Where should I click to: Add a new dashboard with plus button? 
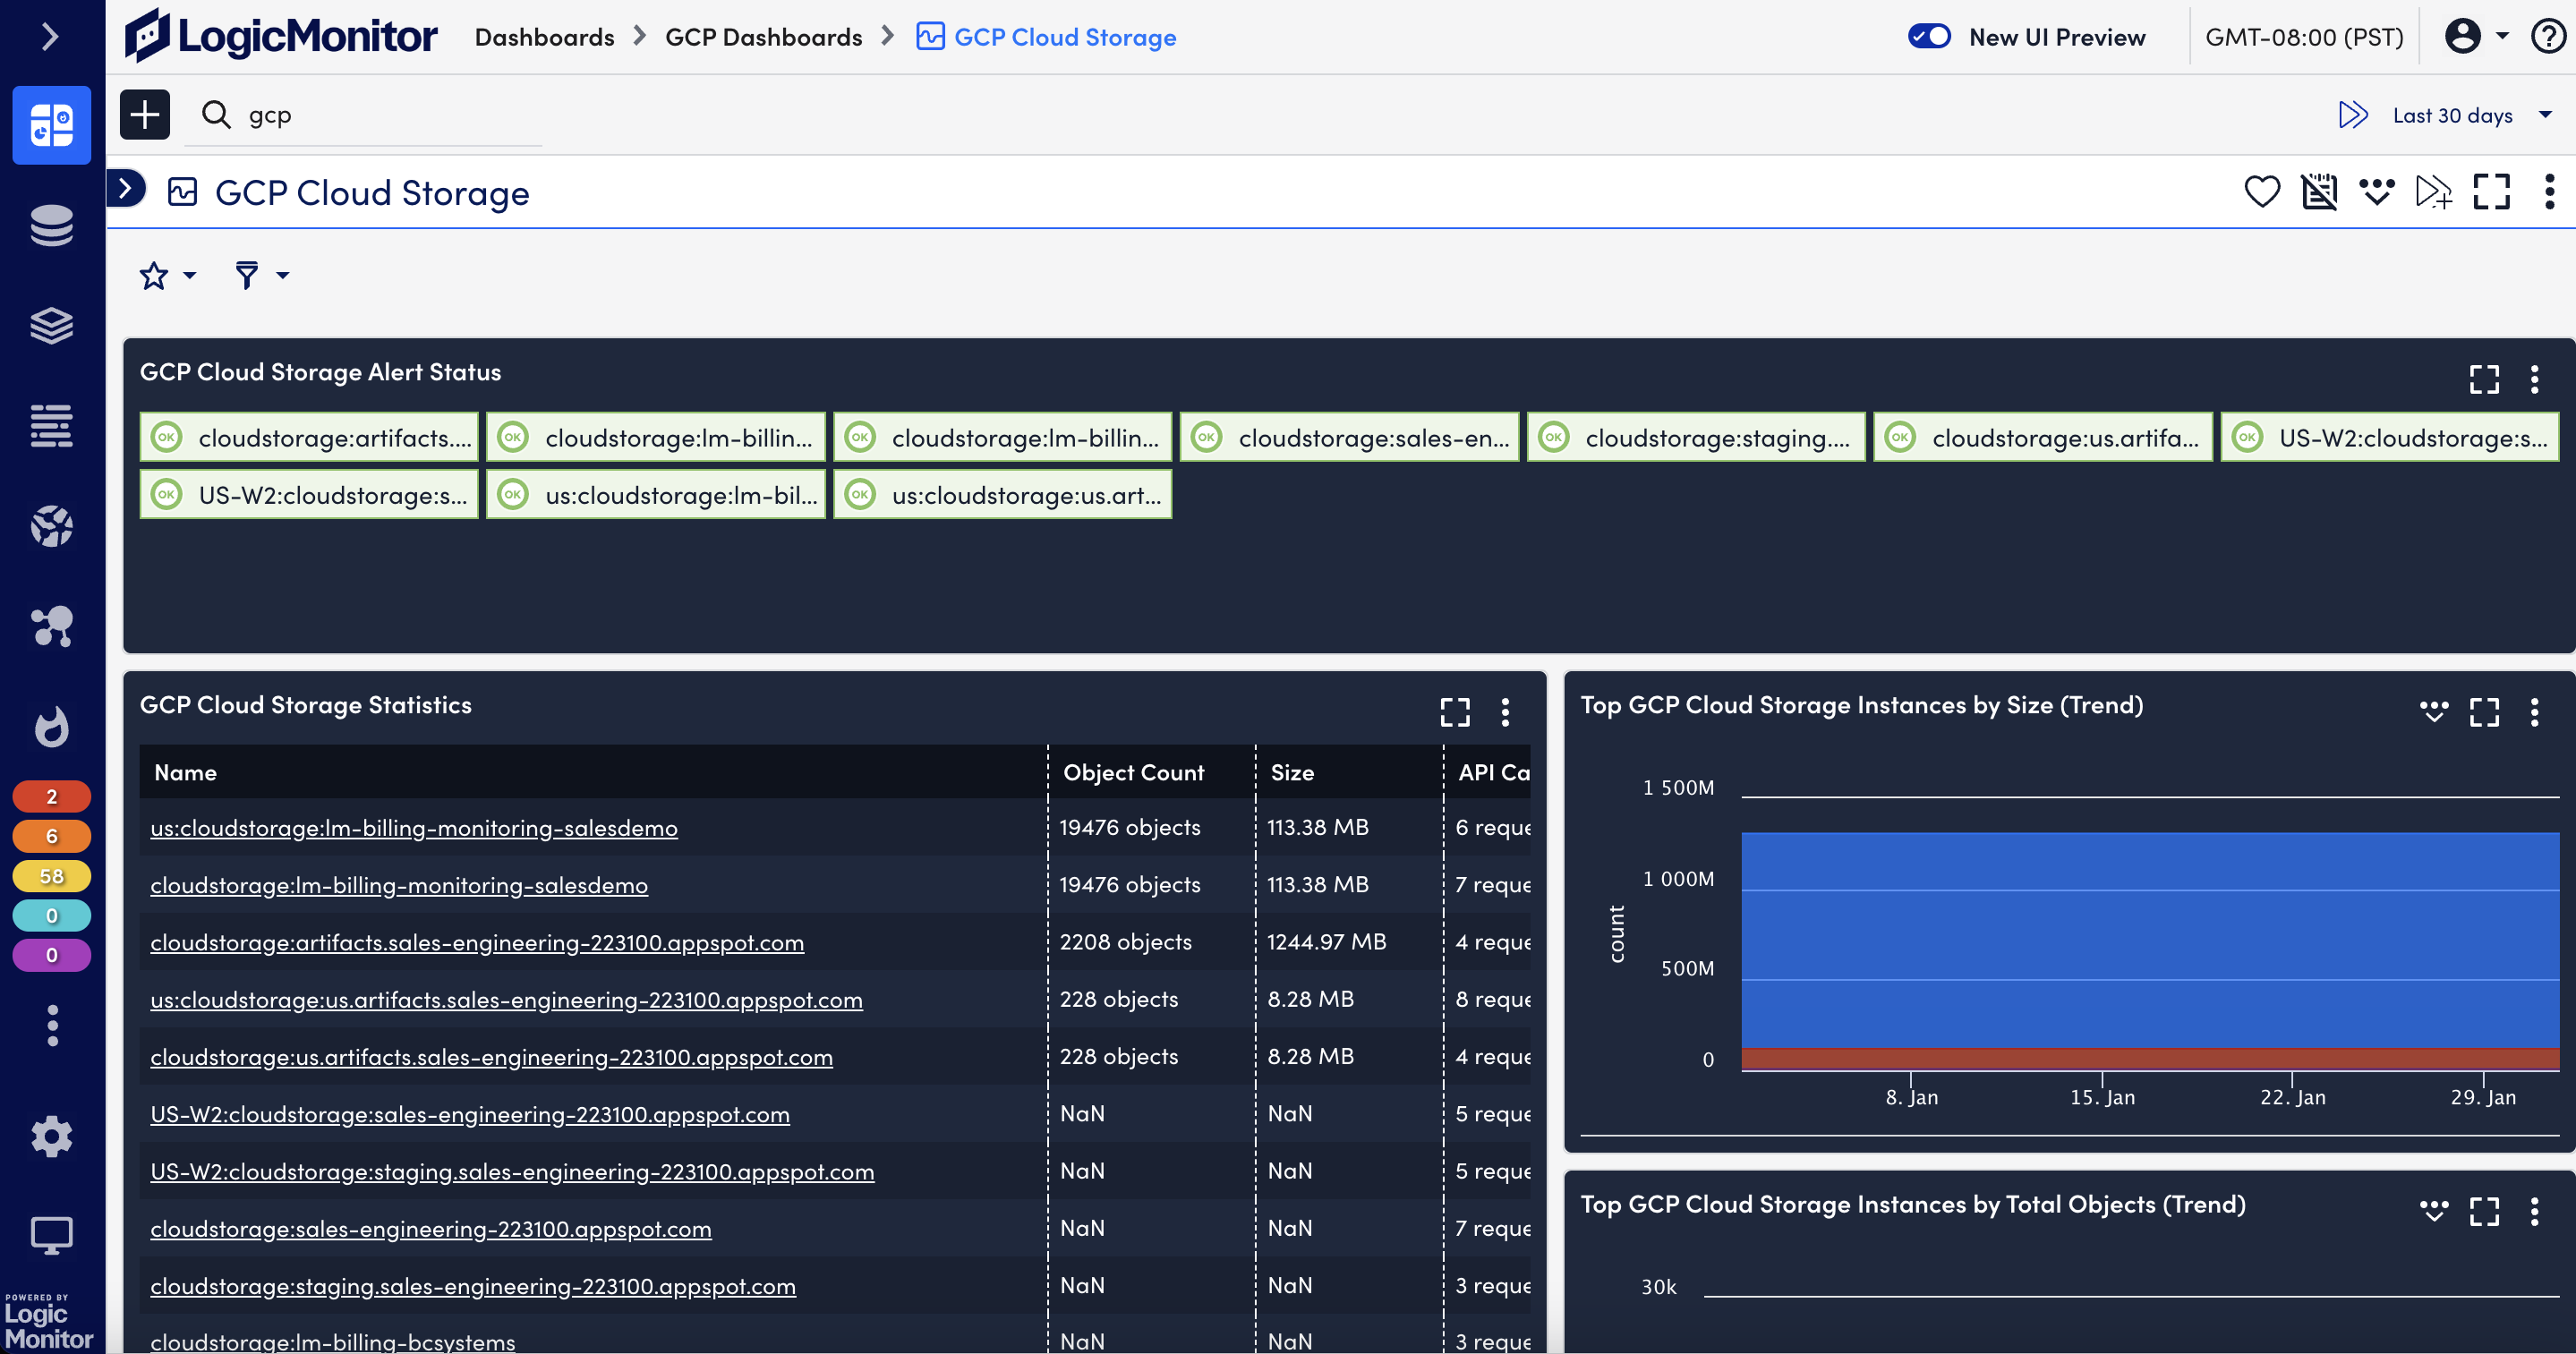(x=145, y=115)
